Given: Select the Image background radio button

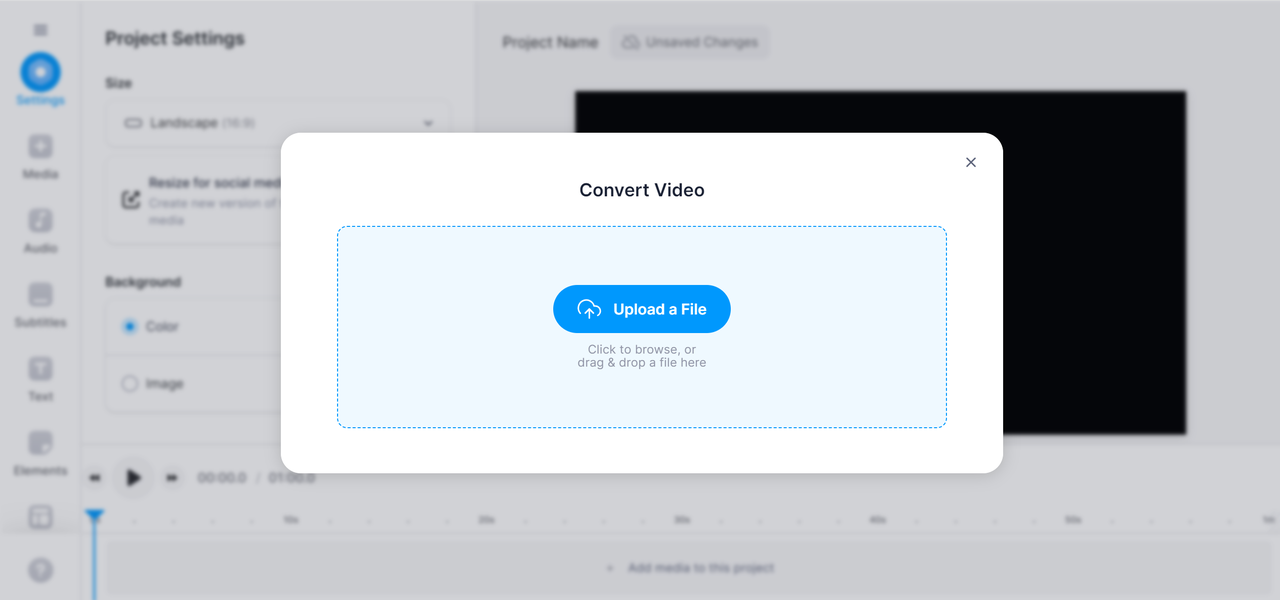Looking at the screenshot, I should tap(129, 383).
